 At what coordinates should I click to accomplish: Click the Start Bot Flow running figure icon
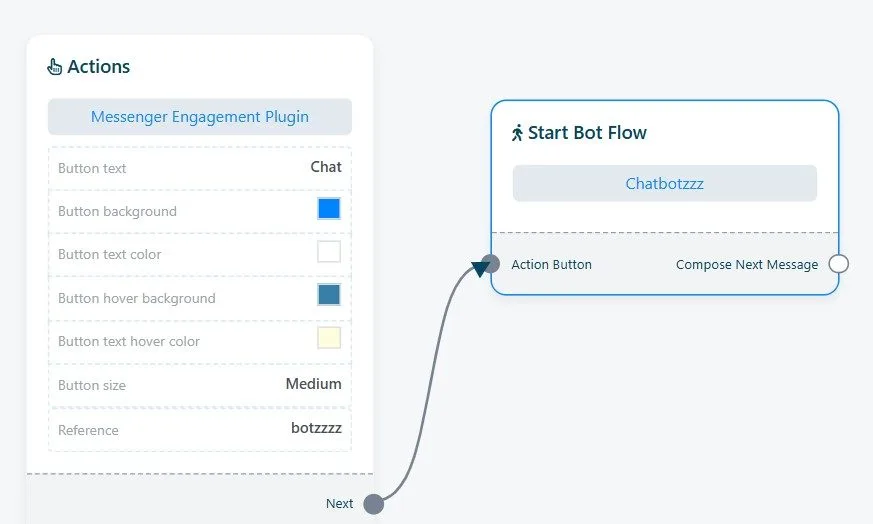517,133
